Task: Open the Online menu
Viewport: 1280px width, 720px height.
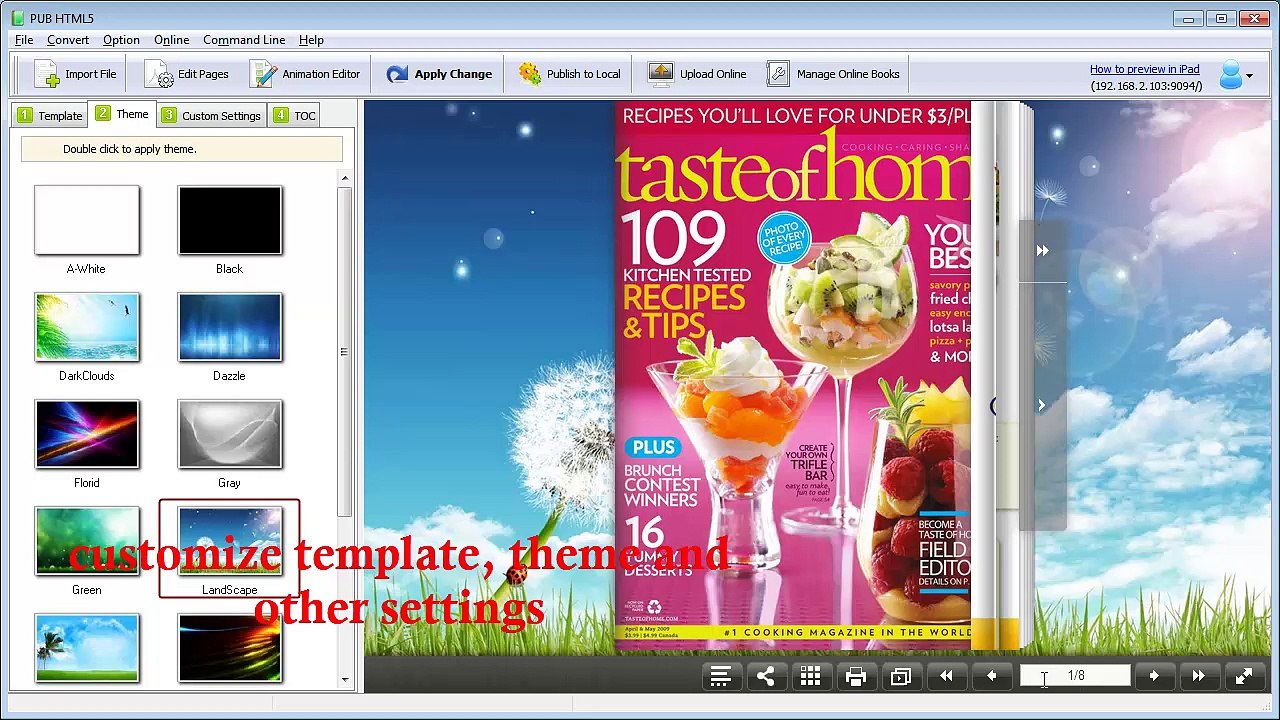Action: 171,40
